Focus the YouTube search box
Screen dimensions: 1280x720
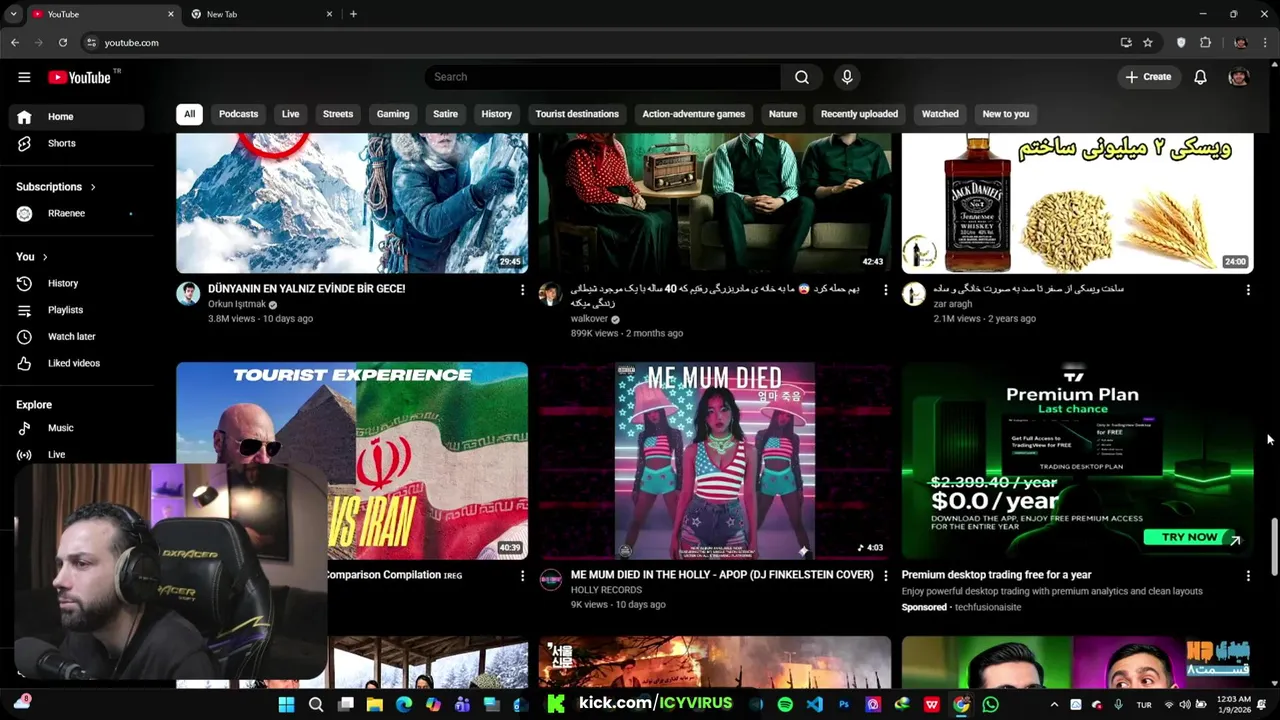(x=605, y=77)
